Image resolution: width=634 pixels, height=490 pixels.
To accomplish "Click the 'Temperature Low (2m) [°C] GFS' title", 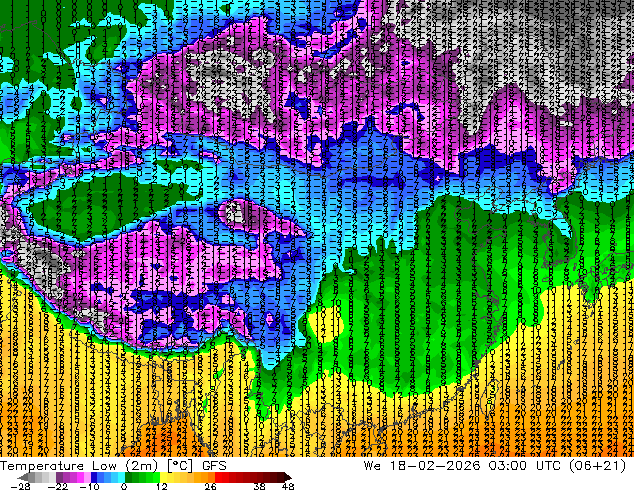I will point(114,465).
